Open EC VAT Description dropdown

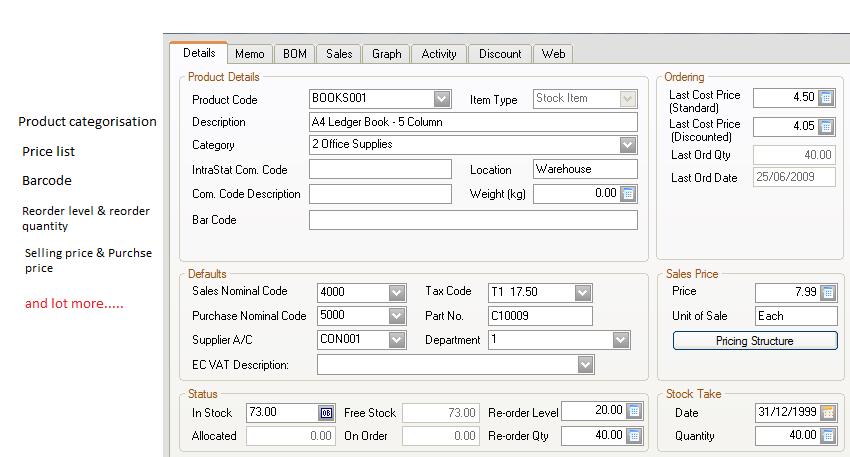tap(585, 365)
